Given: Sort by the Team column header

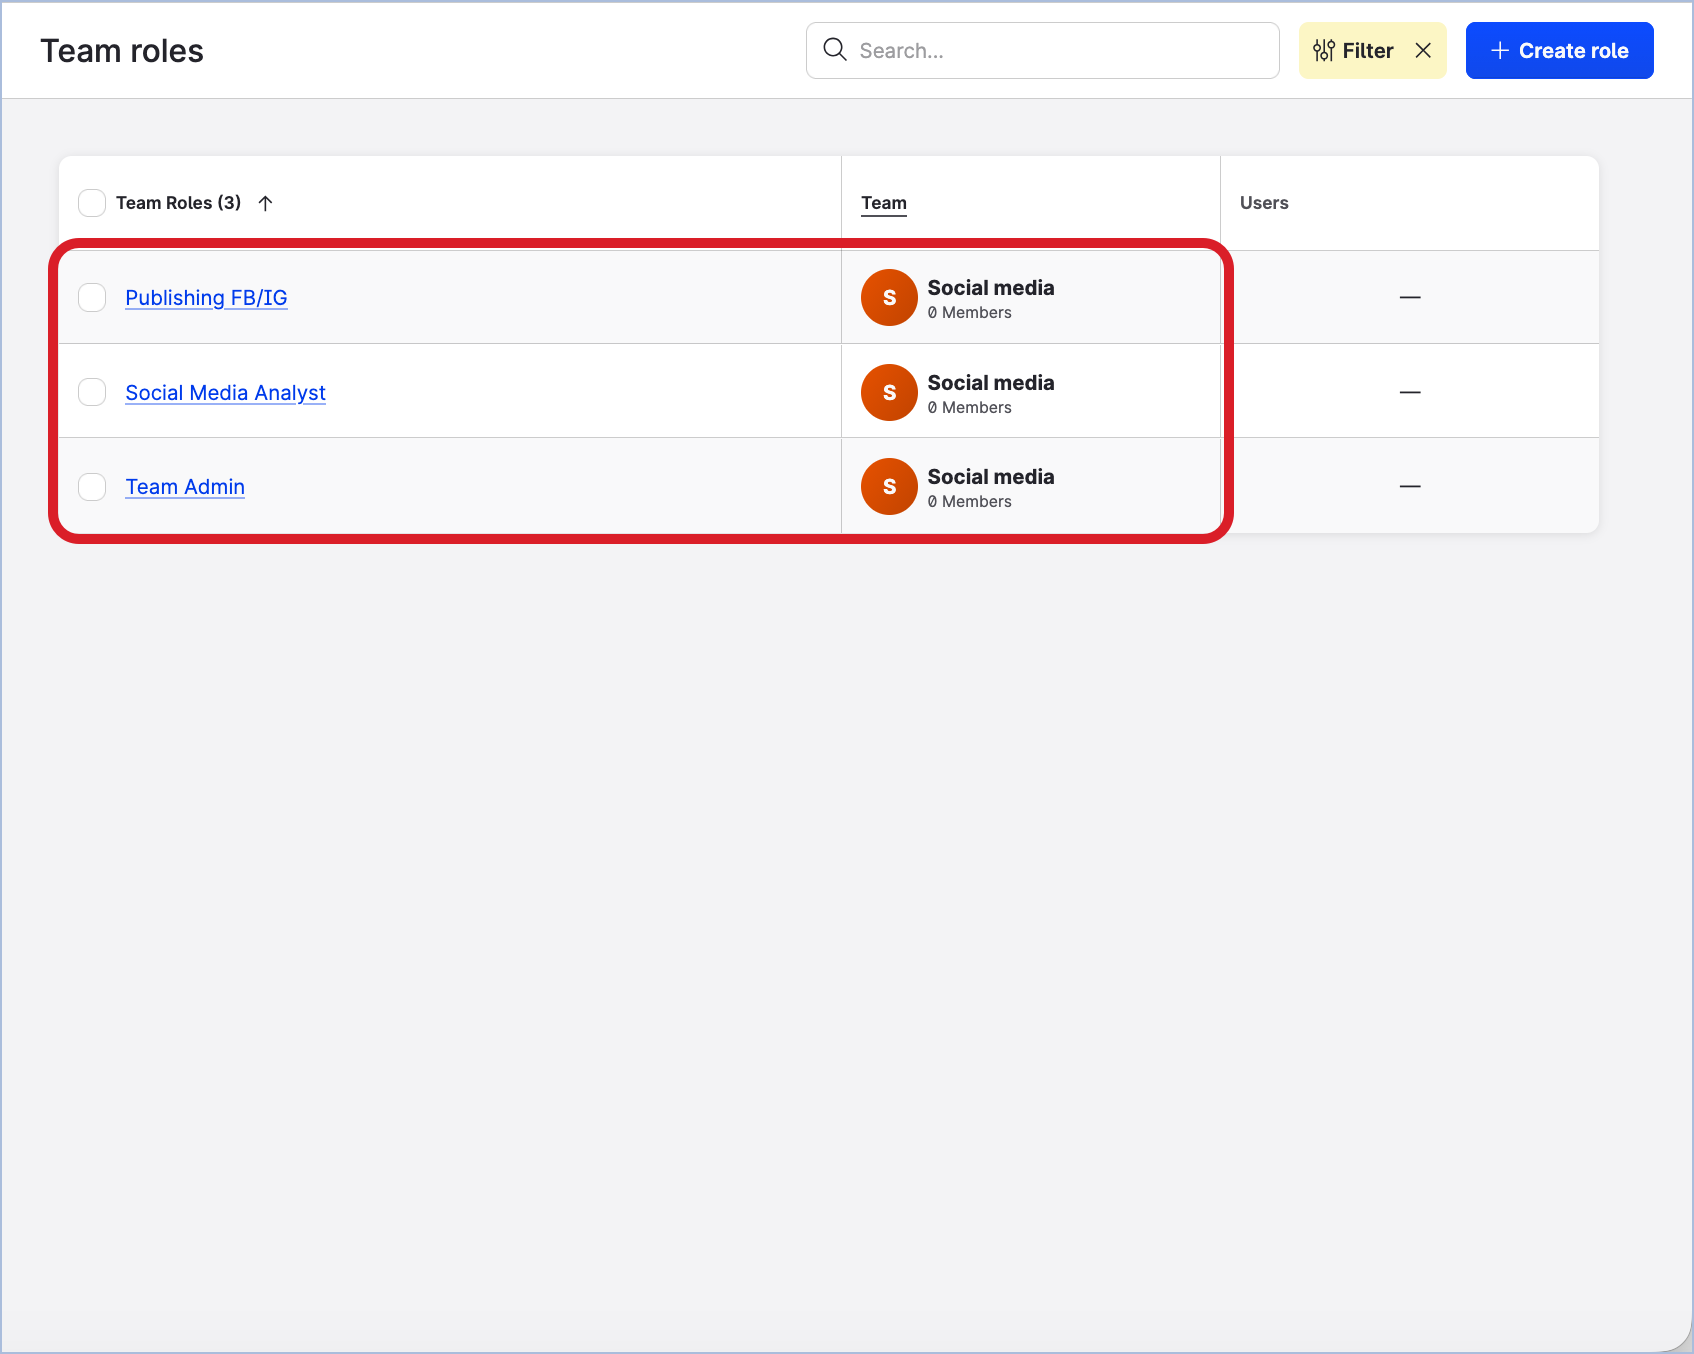Looking at the screenshot, I should coord(884,203).
